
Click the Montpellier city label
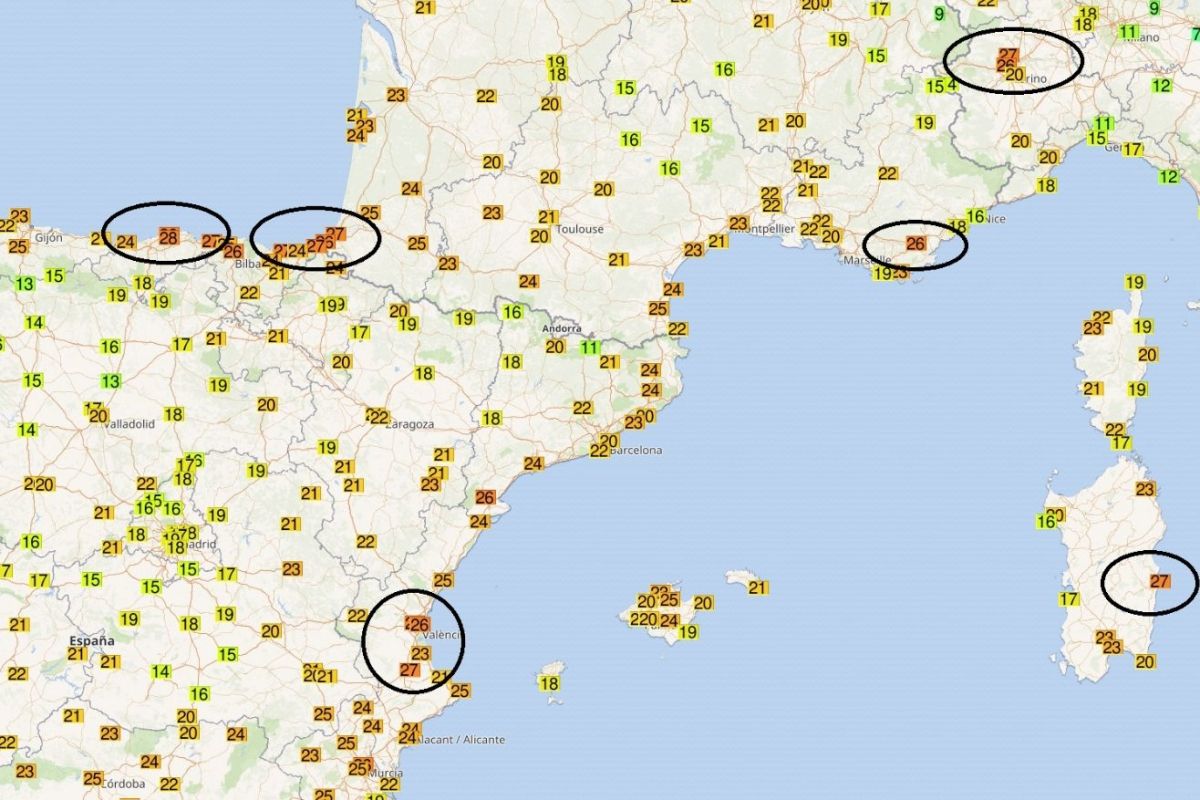768,229
